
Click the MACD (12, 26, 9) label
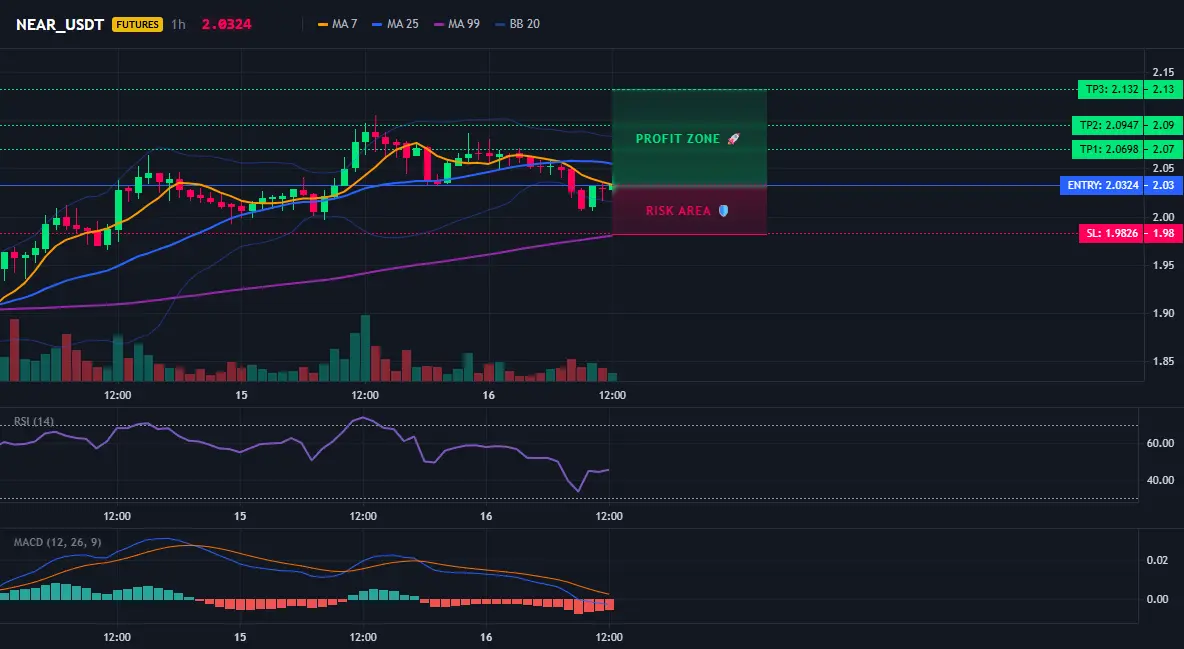pyautogui.click(x=57, y=542)
